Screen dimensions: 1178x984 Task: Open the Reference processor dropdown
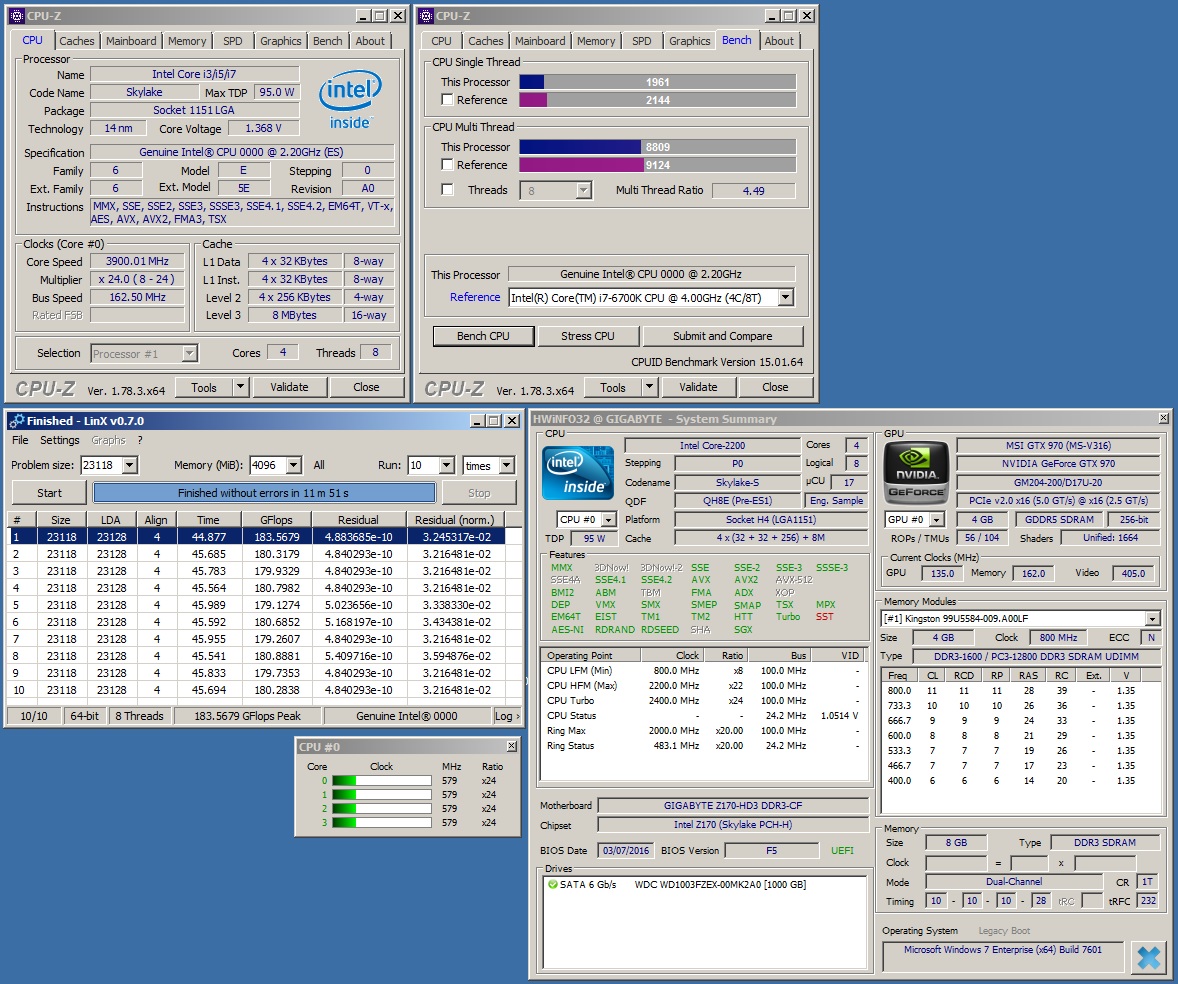point(785,297)
